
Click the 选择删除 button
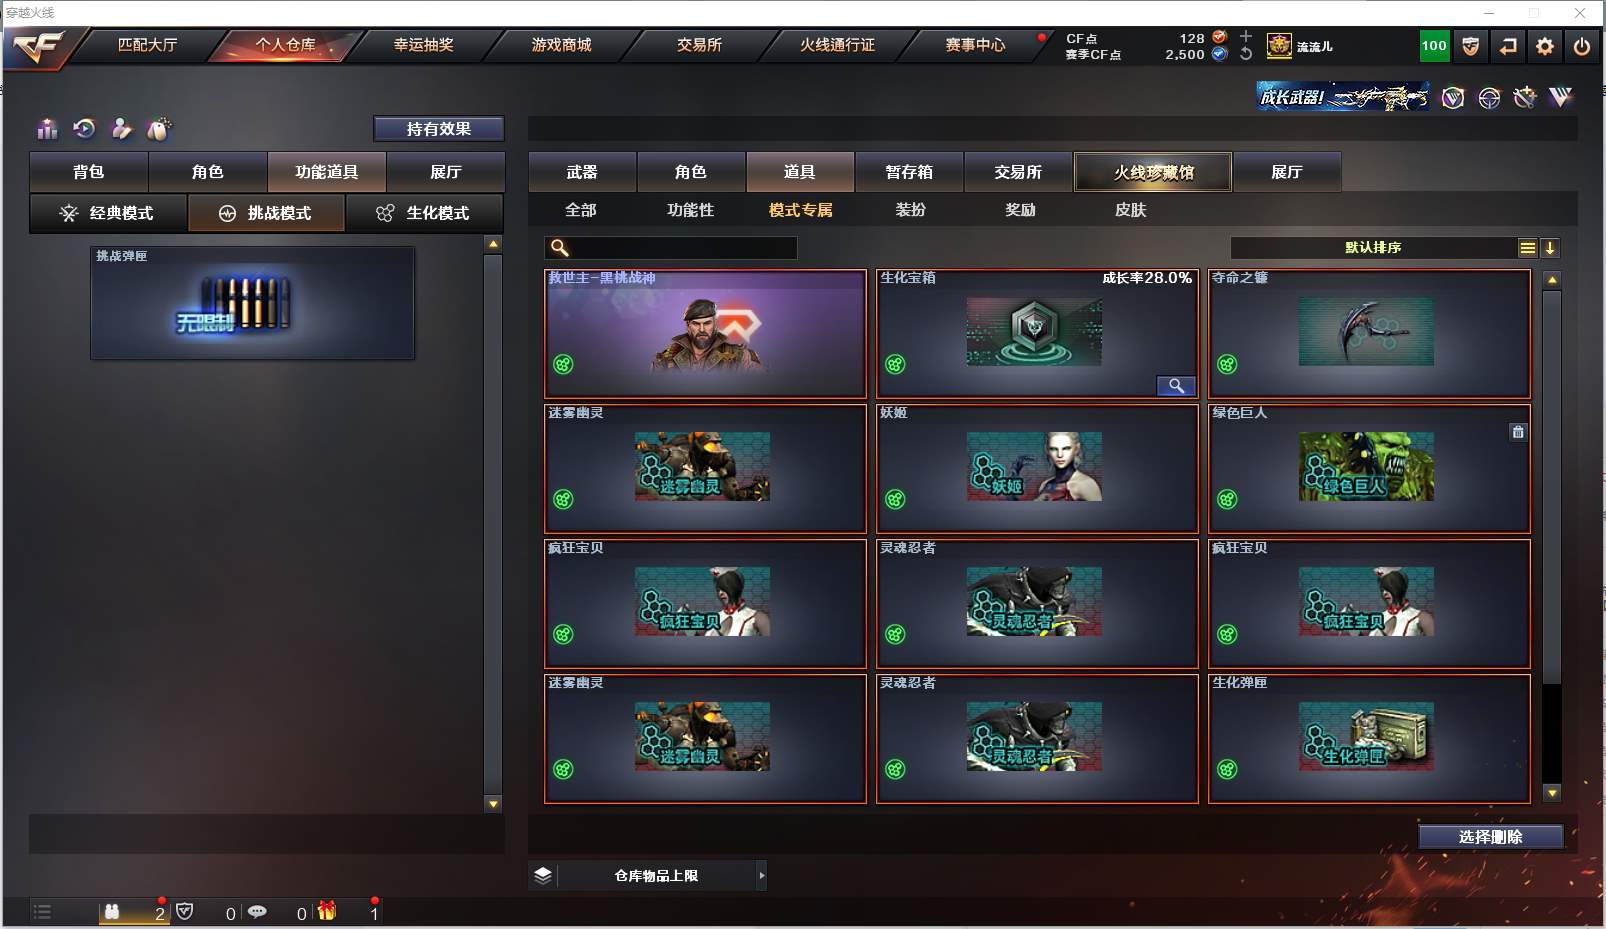coord(1490,837)
